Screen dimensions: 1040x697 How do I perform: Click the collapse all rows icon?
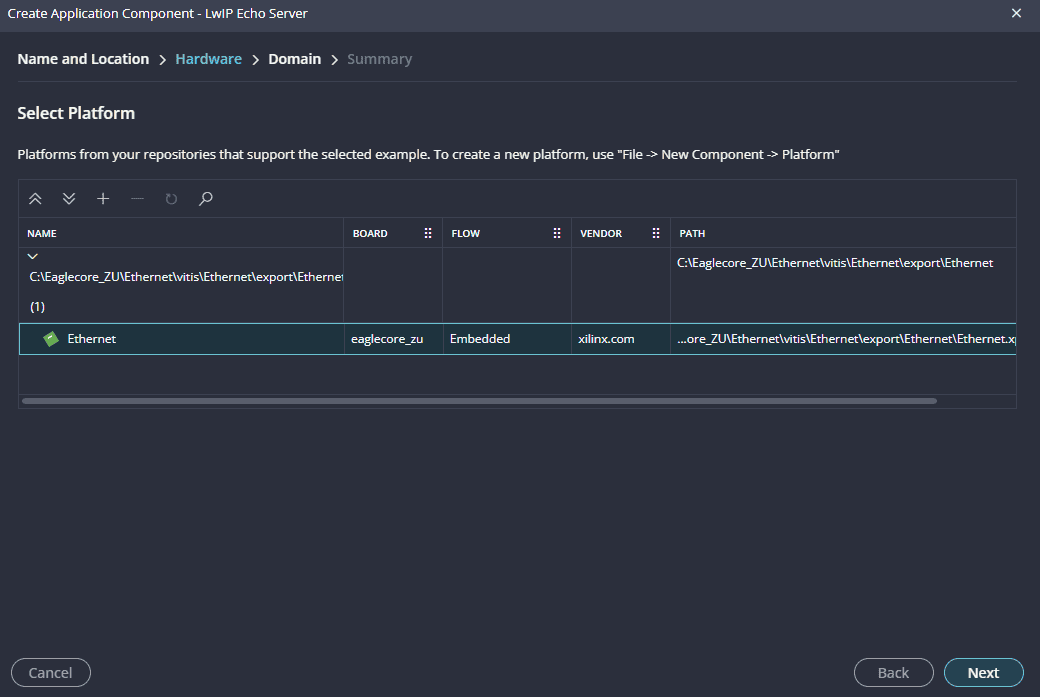click(35, 199)
